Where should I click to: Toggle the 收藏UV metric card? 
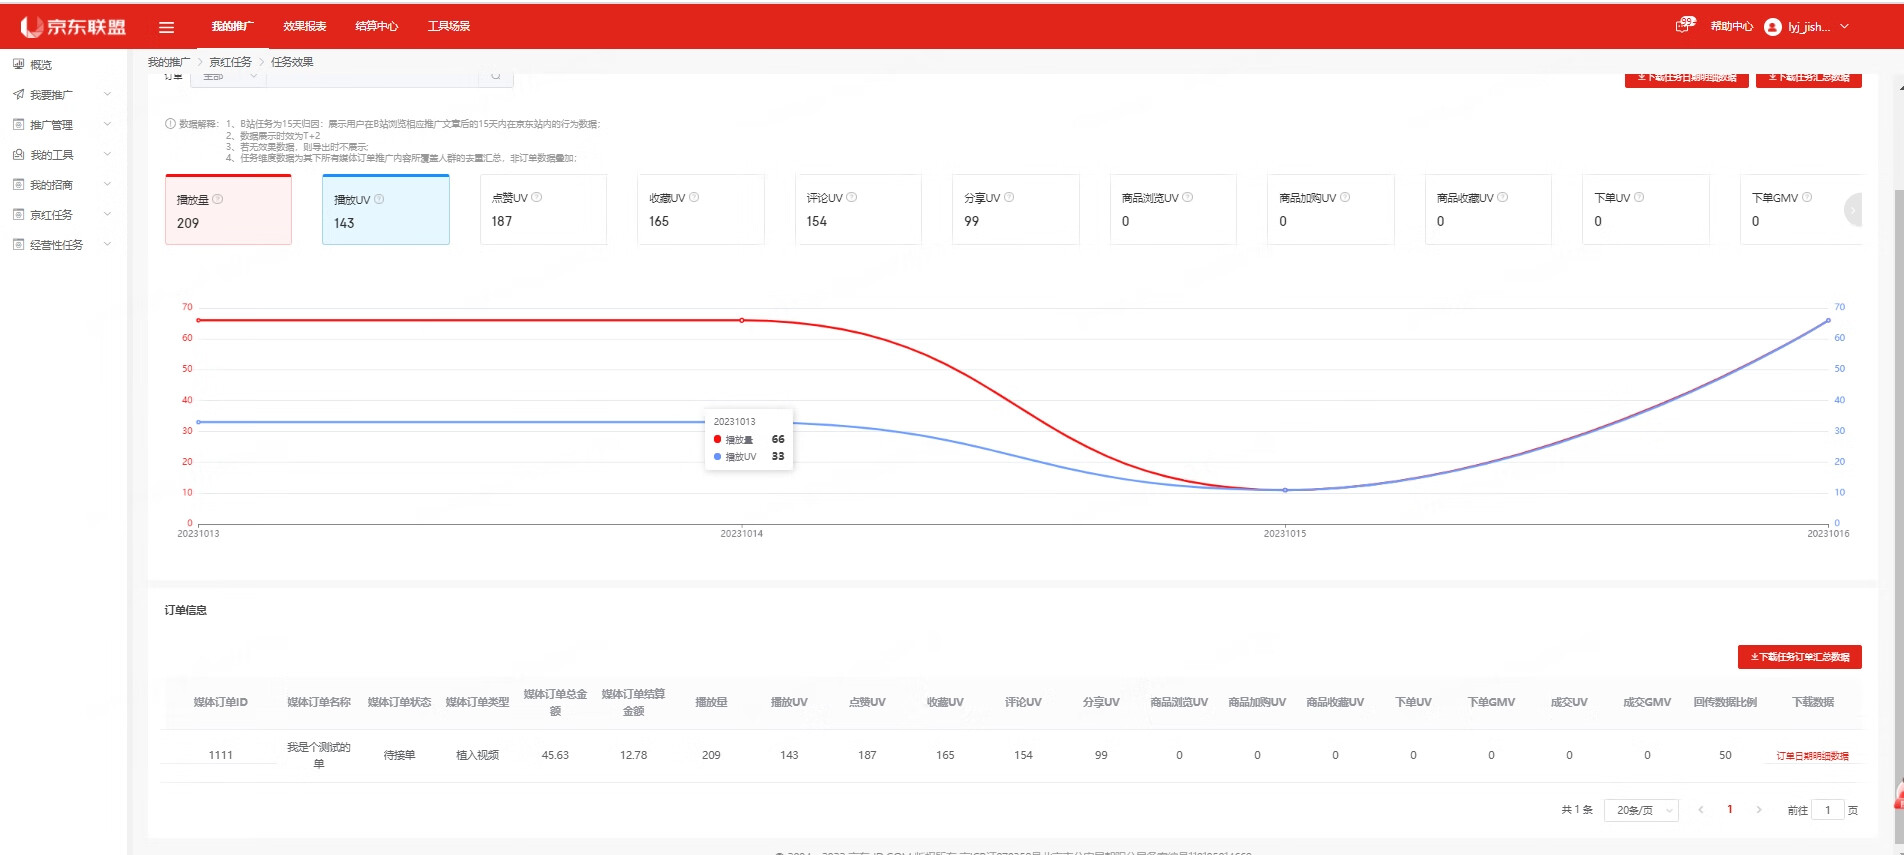700,210
